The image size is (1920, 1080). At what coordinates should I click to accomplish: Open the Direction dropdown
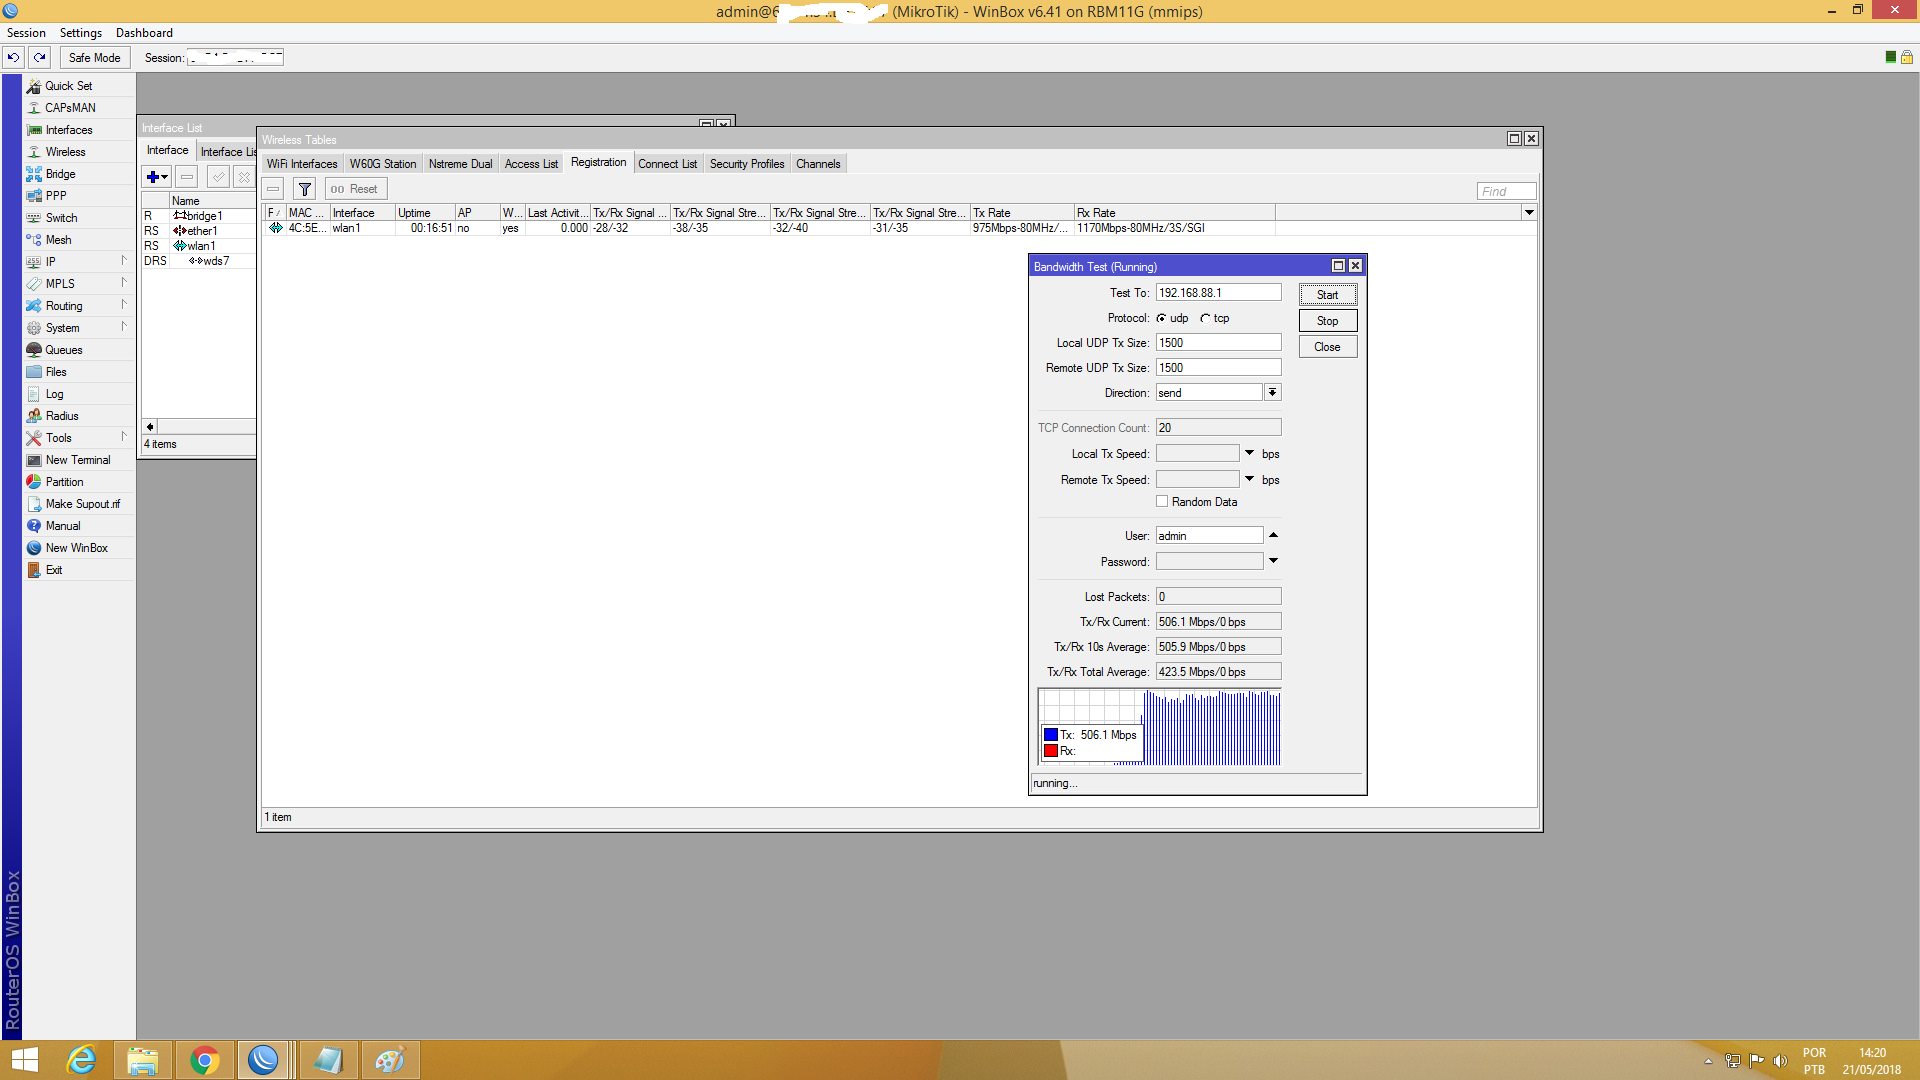[x=1272, y=393]
